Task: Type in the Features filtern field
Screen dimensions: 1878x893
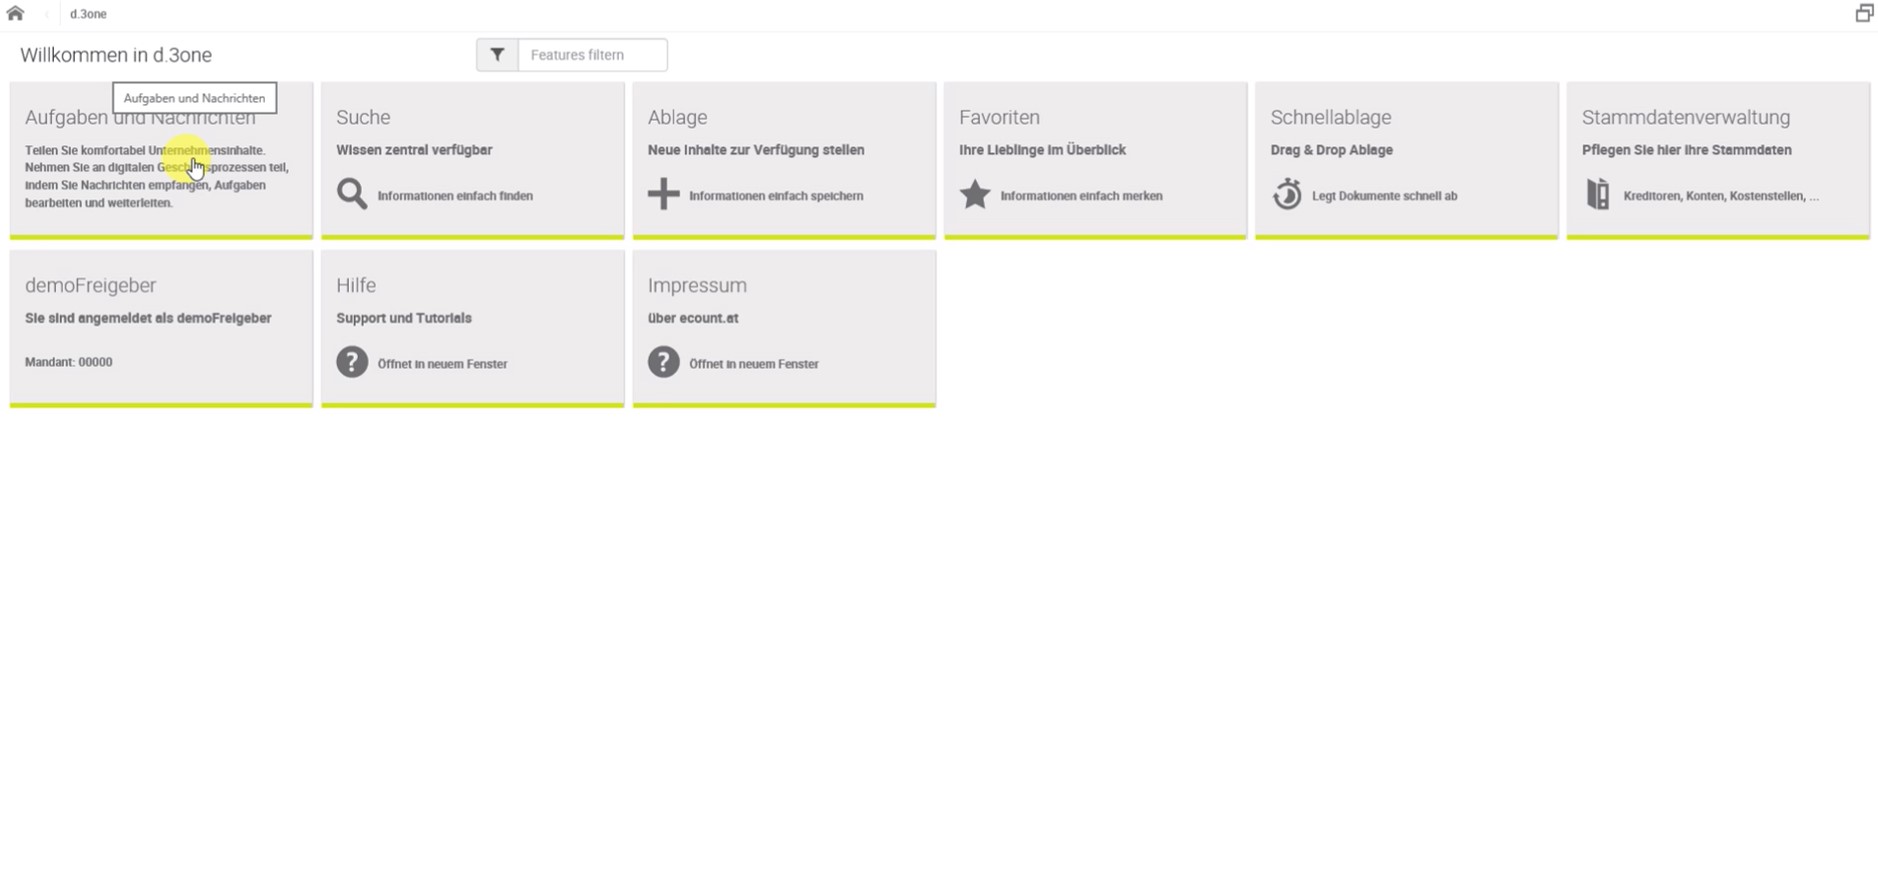Action: pyautogui.click(x=592, y=55)
